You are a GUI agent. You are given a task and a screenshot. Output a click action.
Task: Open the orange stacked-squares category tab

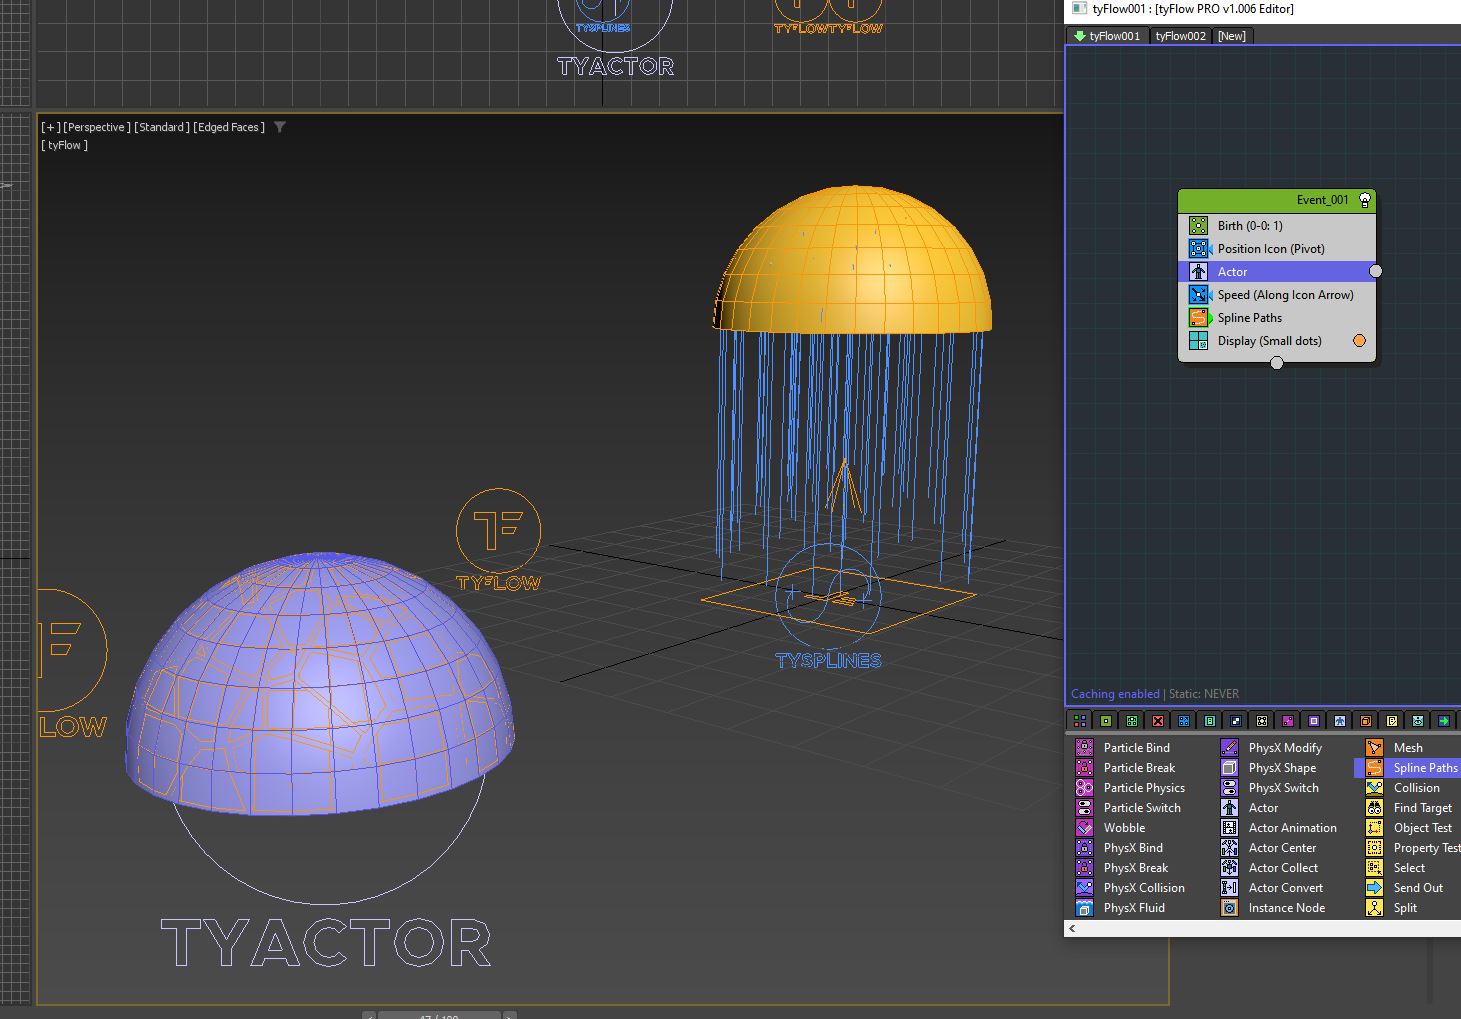pyautogui.click(x=1366, y=721)
